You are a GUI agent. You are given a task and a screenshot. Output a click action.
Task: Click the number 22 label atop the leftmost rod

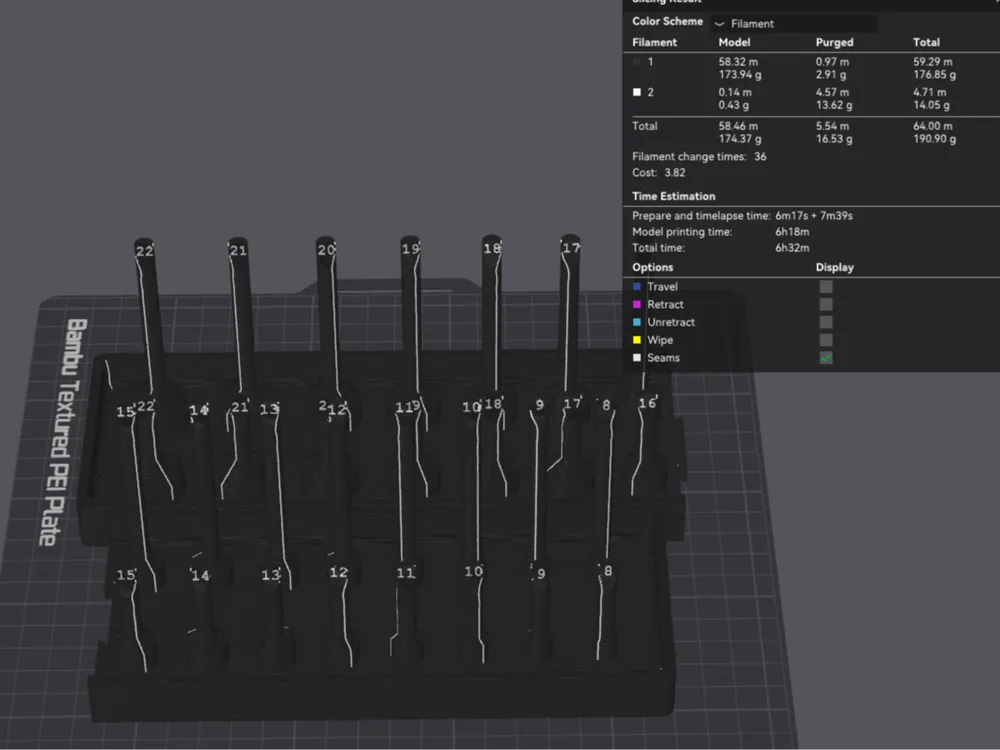pyautogui.click(x=145, y=251)
